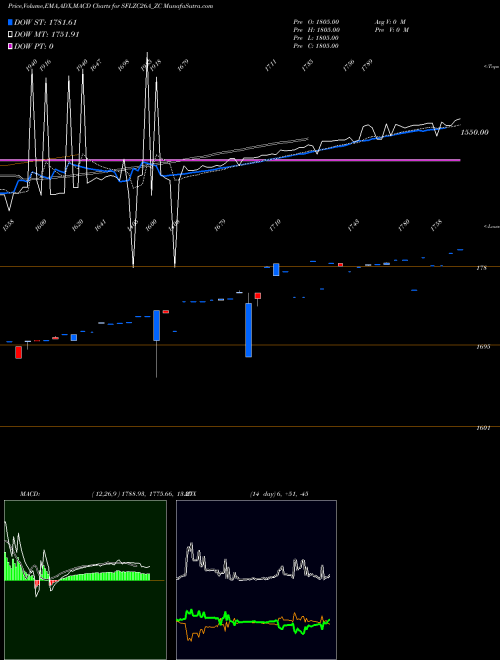
Task: Open the ADX indicator chart panel
Action: coord(256,580)
